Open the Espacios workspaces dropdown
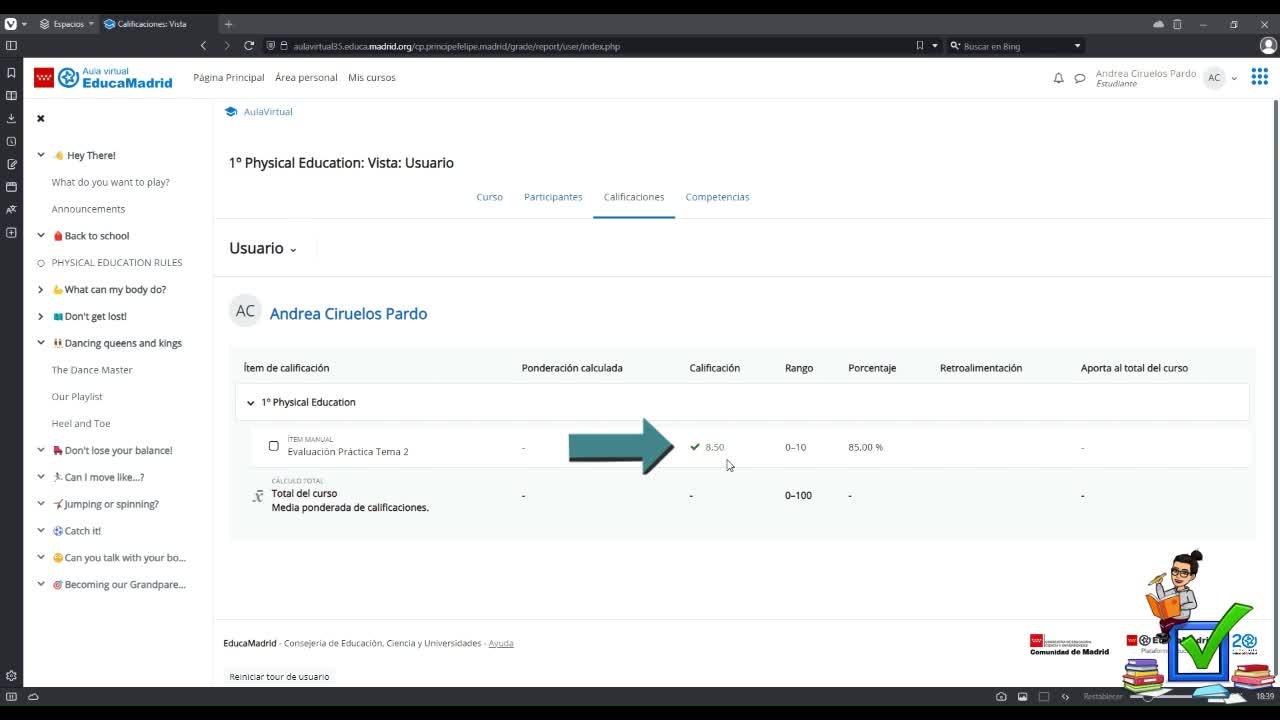 67,24
